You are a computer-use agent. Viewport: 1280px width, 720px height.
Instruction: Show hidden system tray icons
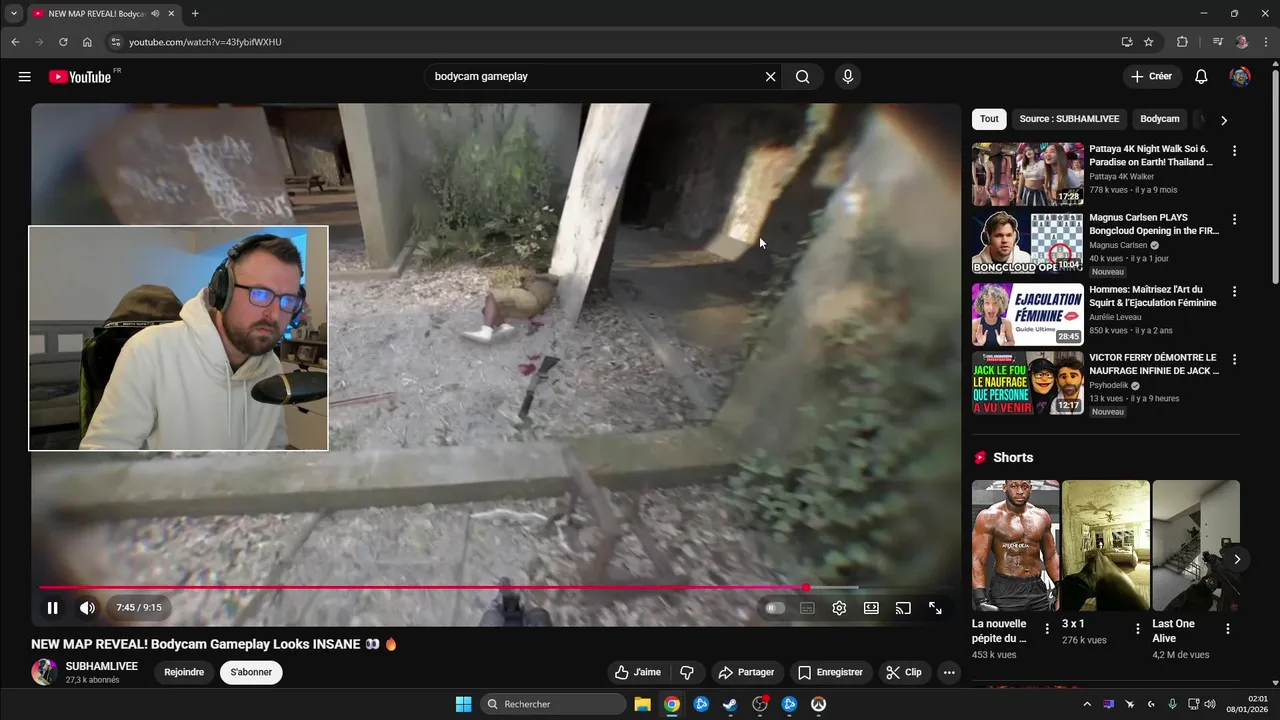[1087, 704]
